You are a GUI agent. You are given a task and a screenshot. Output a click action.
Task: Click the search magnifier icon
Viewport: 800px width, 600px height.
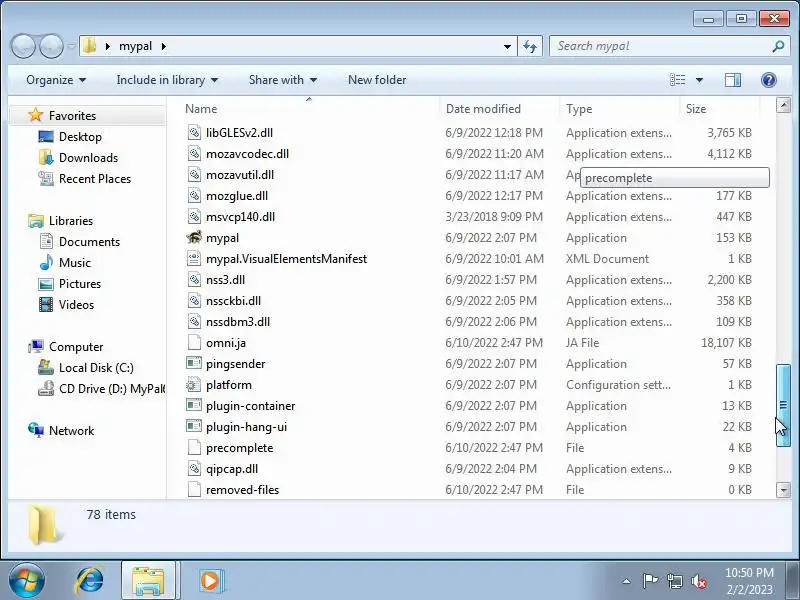778,46
